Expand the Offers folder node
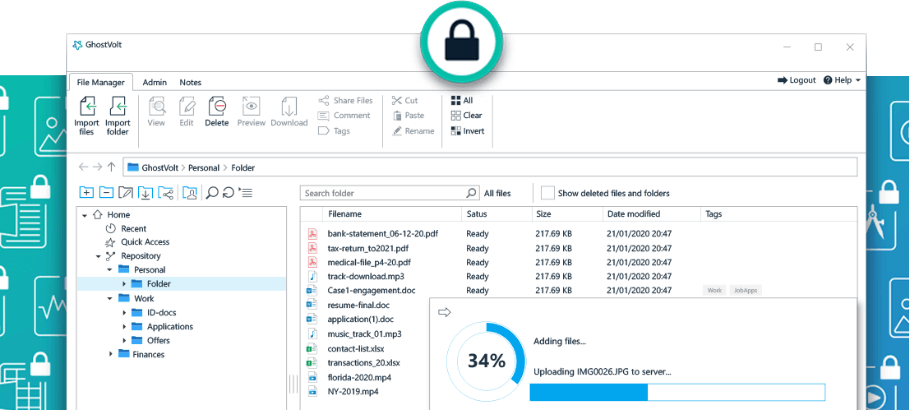Viewport: 909px width, 410px height. pyautogui.click(x=123, y=340)
